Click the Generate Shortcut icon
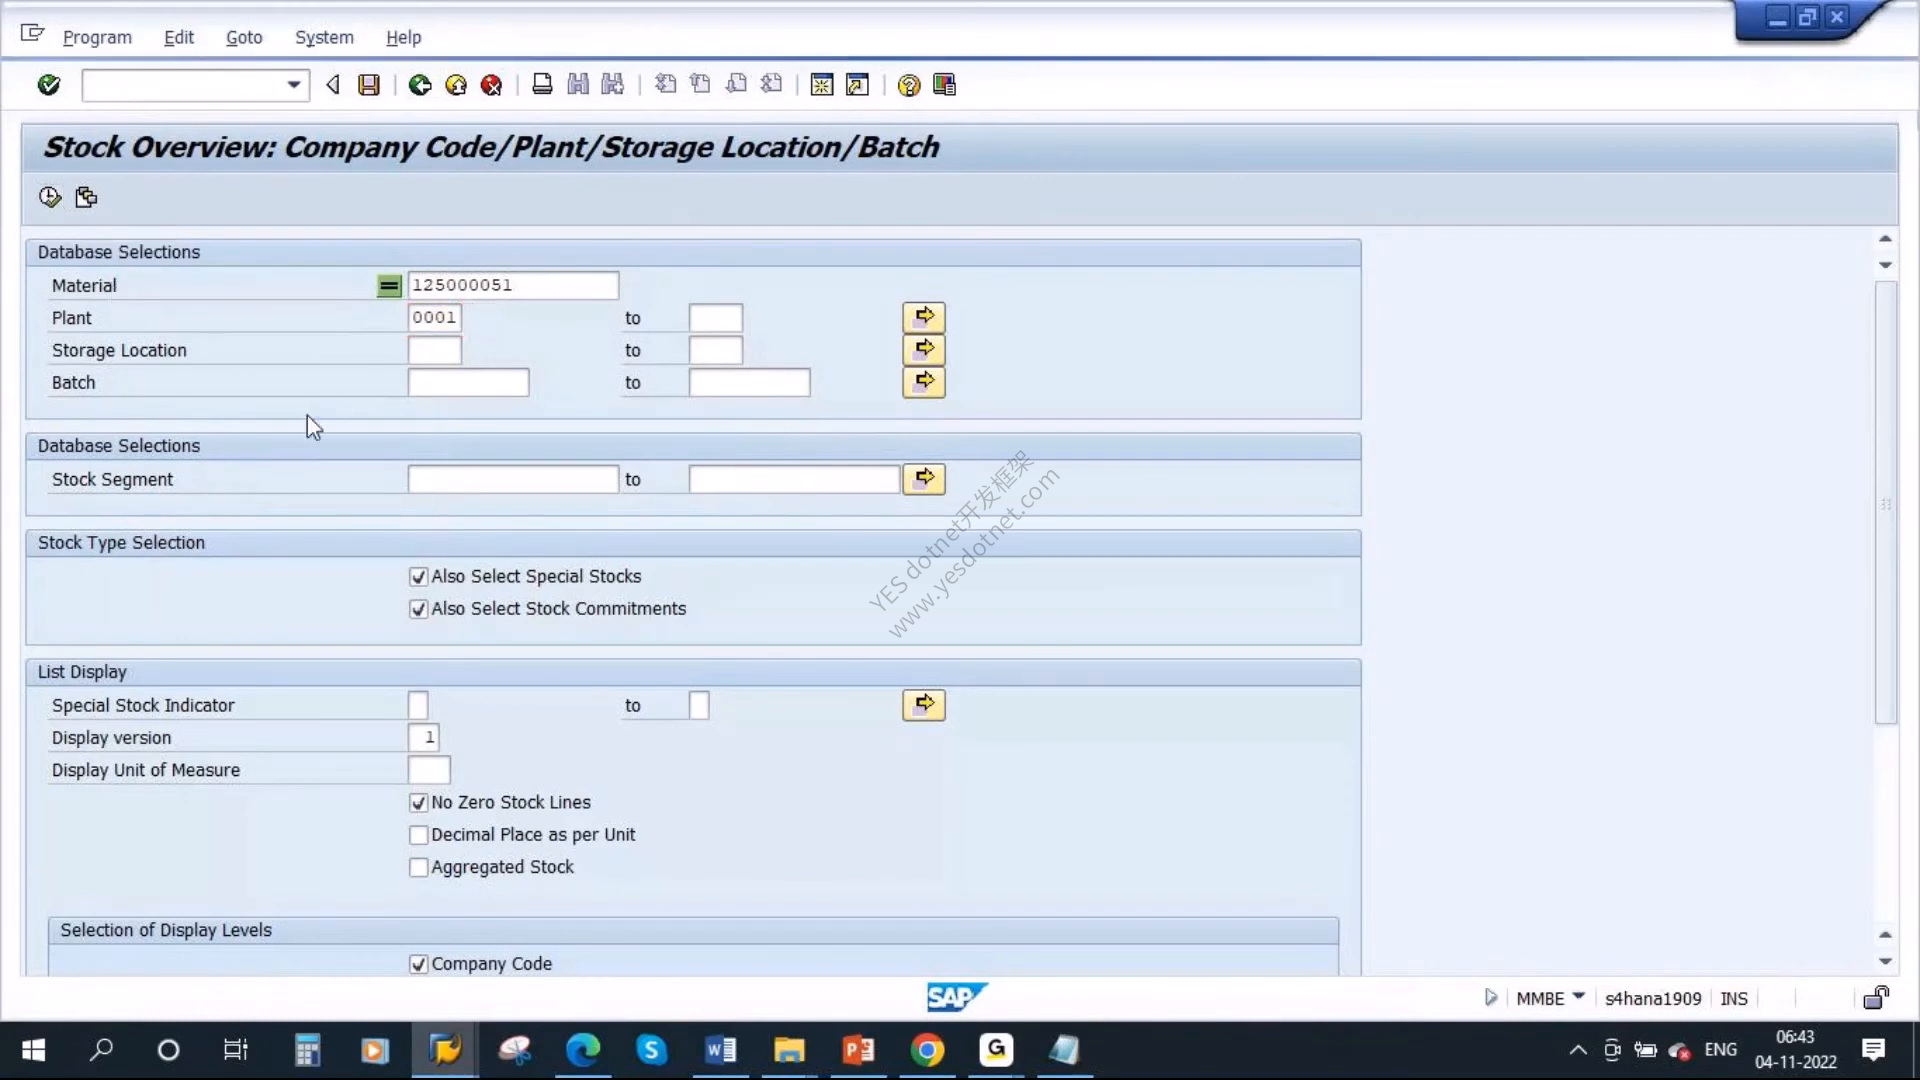The width and height of the screenshot is (1920, 1080). tap(857, 85)
